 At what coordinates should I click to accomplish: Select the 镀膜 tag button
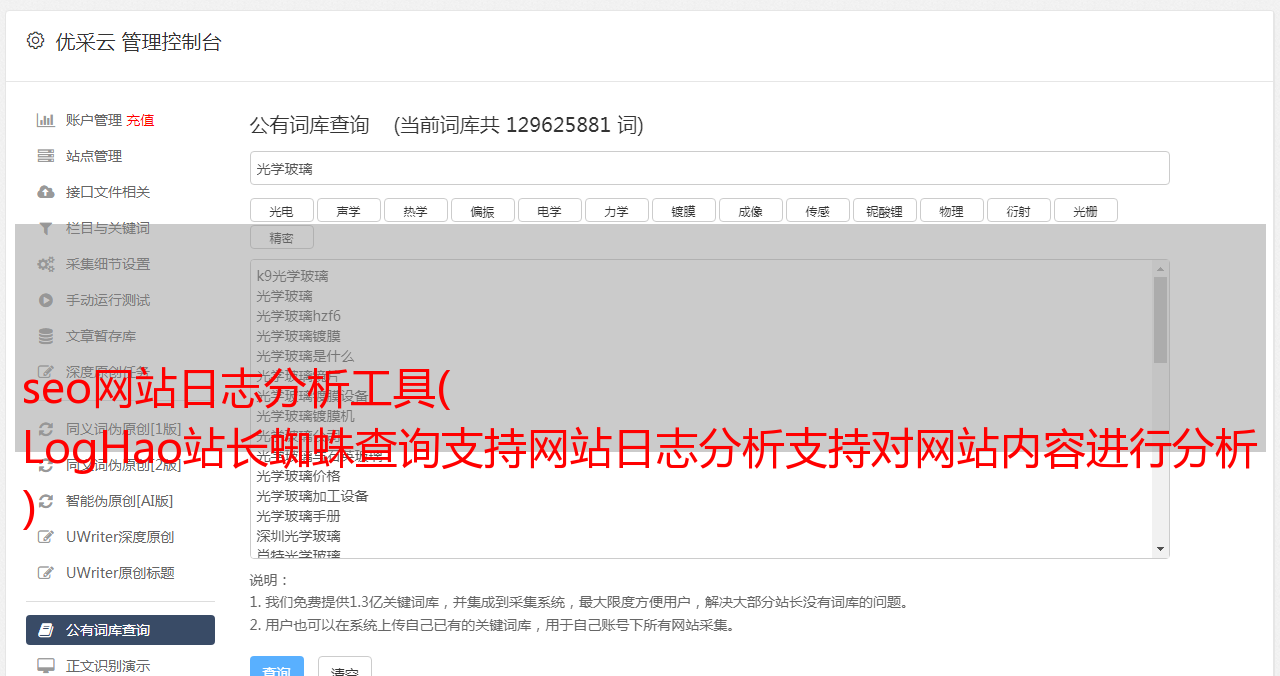(684, 210)
